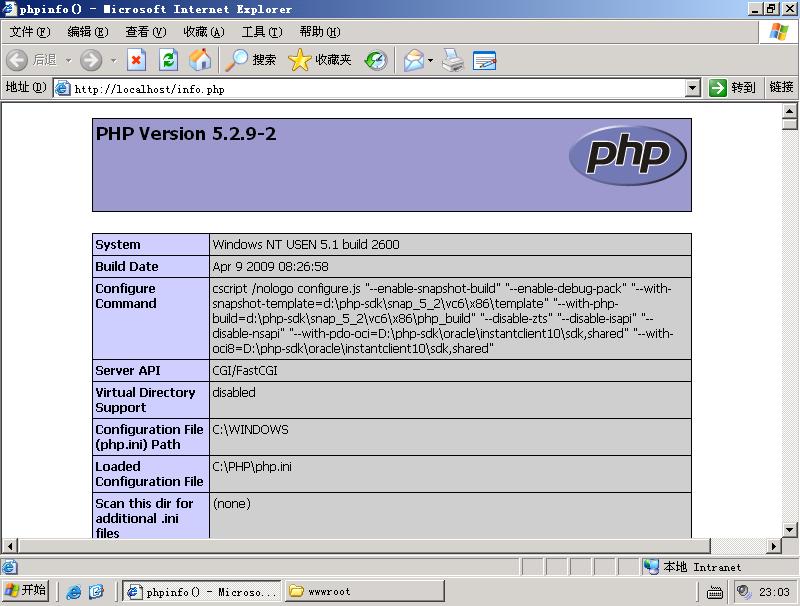
Task: Click the Back navigation button
Action: coord(32,60)
